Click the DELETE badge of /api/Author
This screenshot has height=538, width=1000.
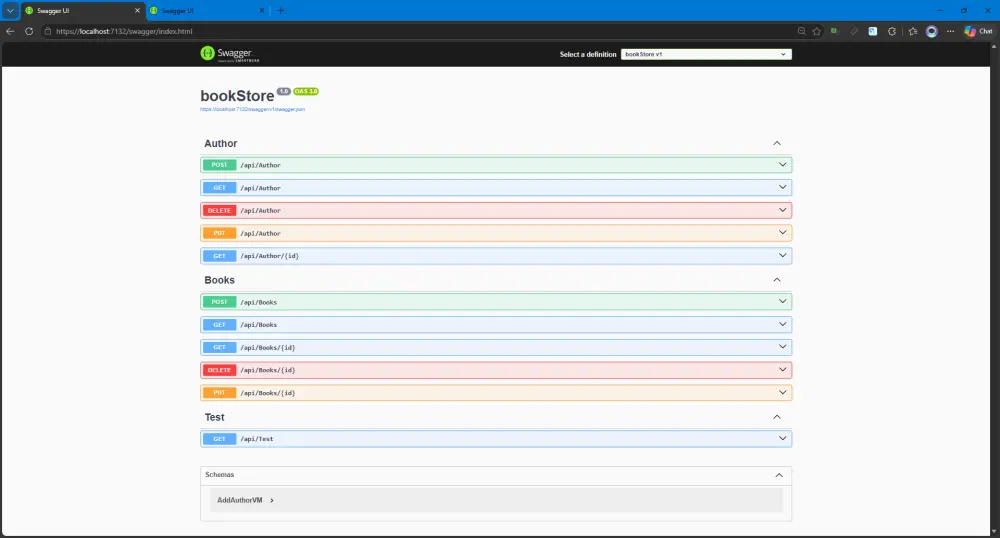pyautogui.click(x=219, y=210)
